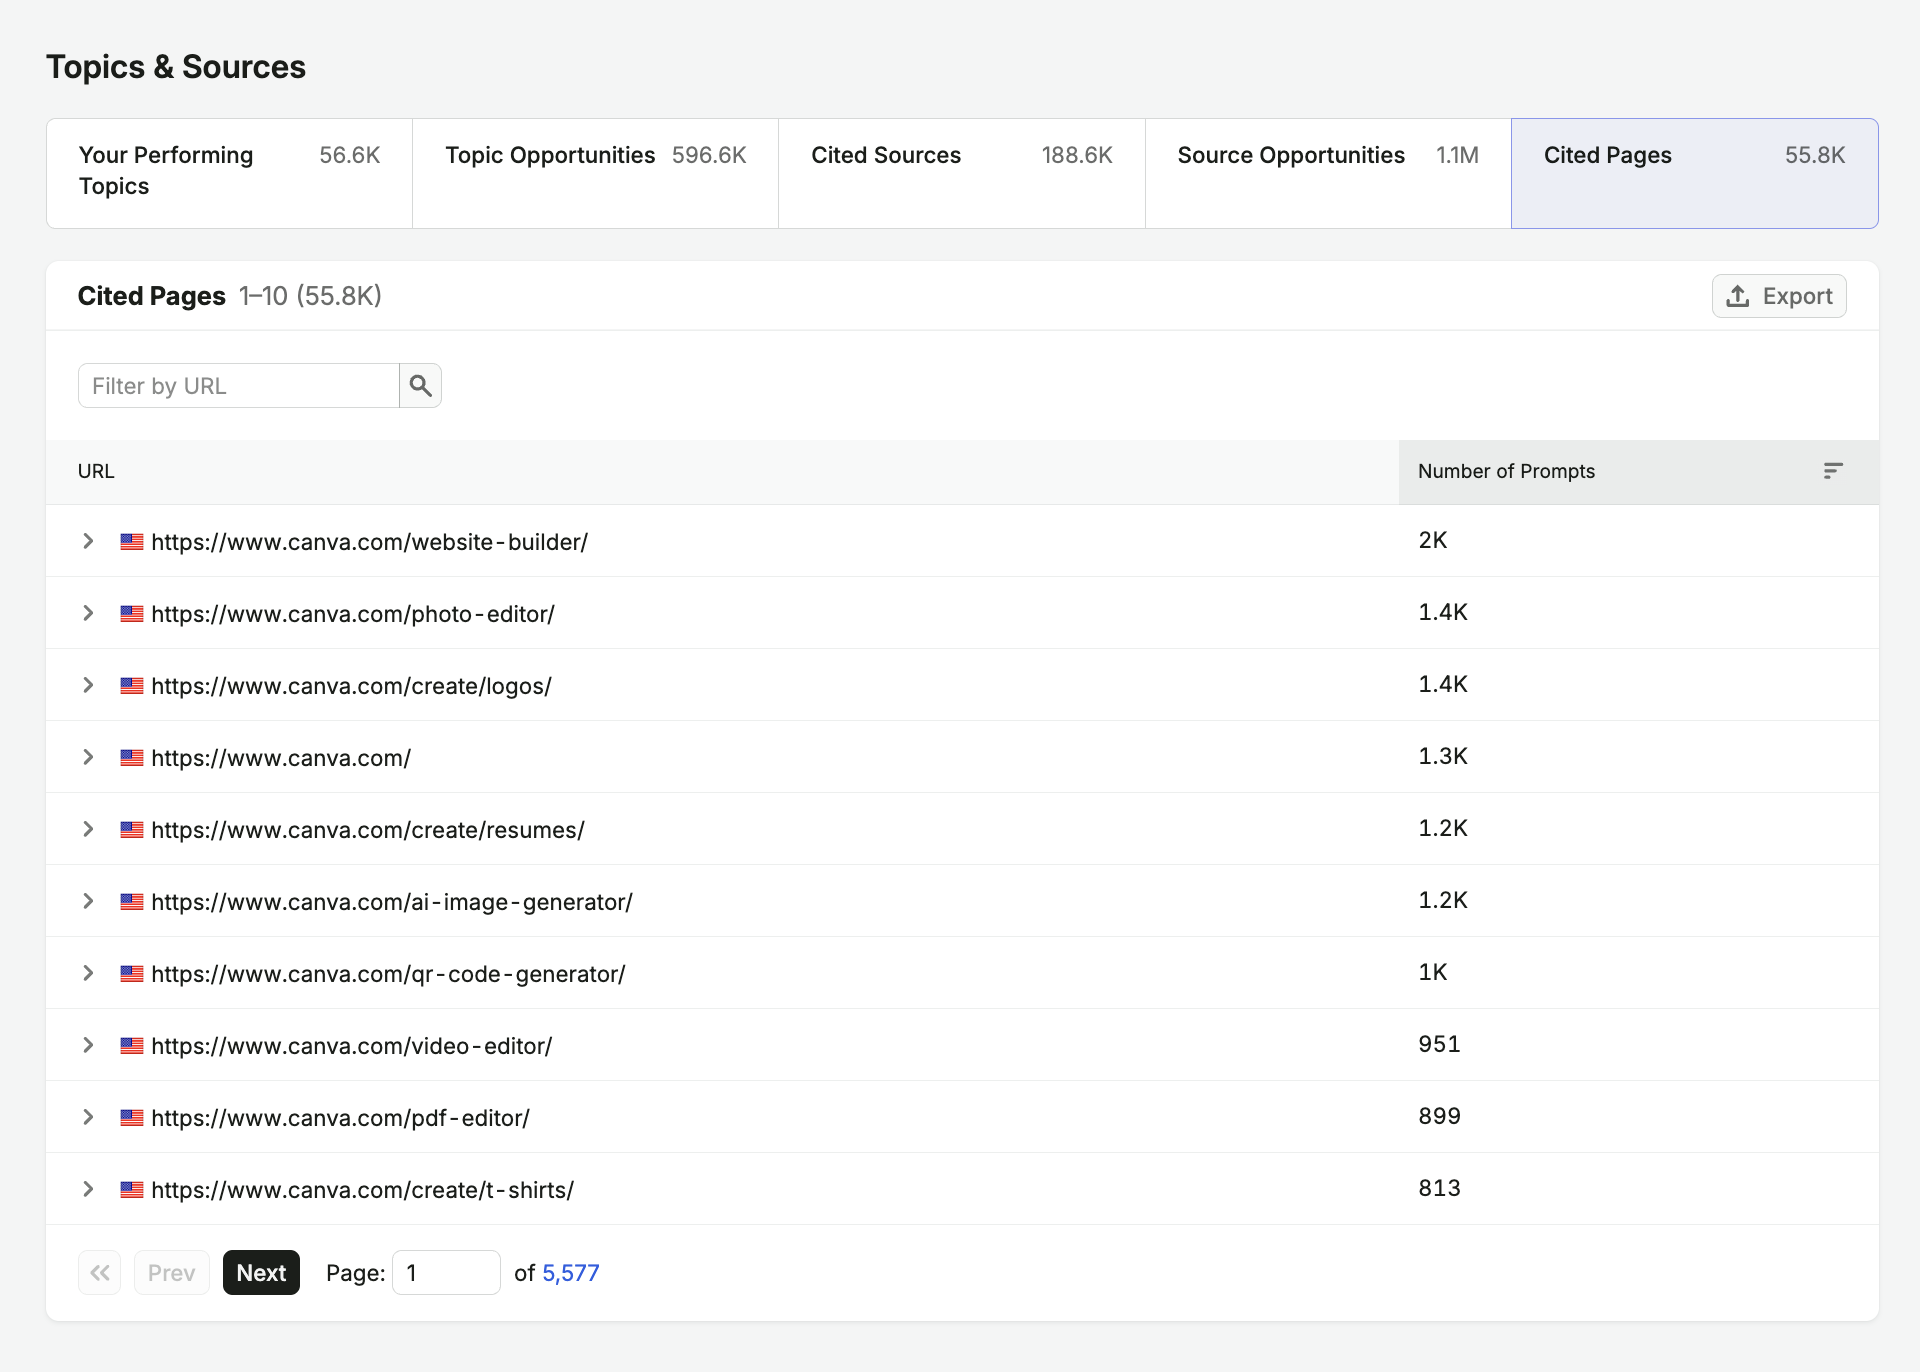
Task: Open the create/resumes URL link
Action: coord(368,830)
